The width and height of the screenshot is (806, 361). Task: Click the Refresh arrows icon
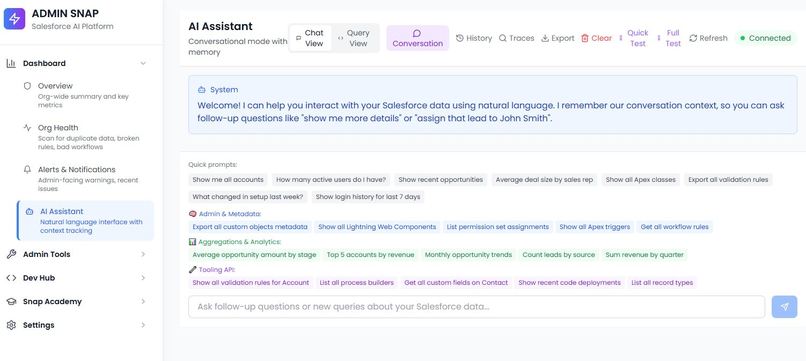pyautogui.click(x=693, y=38)
